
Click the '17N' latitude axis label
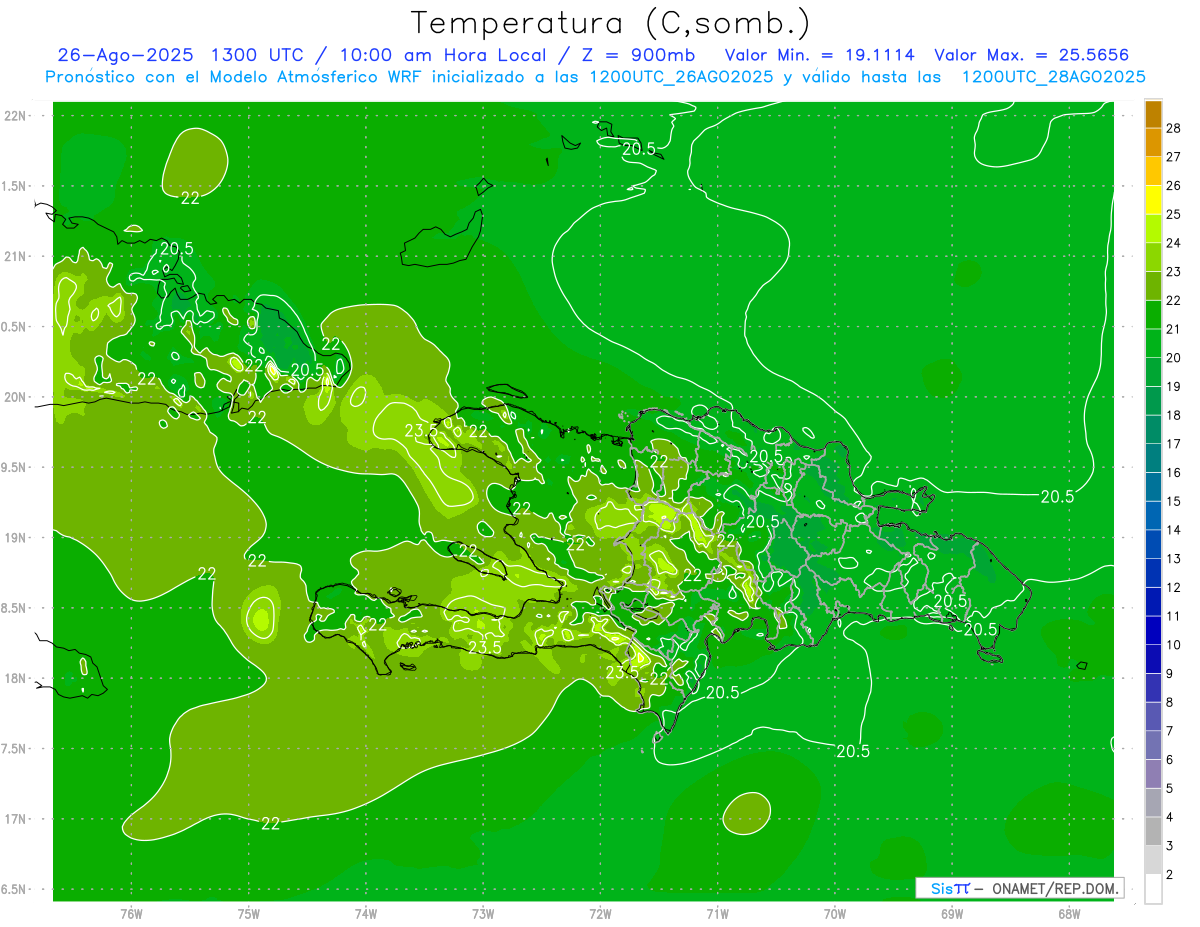pyautogui.click(x=15, y=819)
